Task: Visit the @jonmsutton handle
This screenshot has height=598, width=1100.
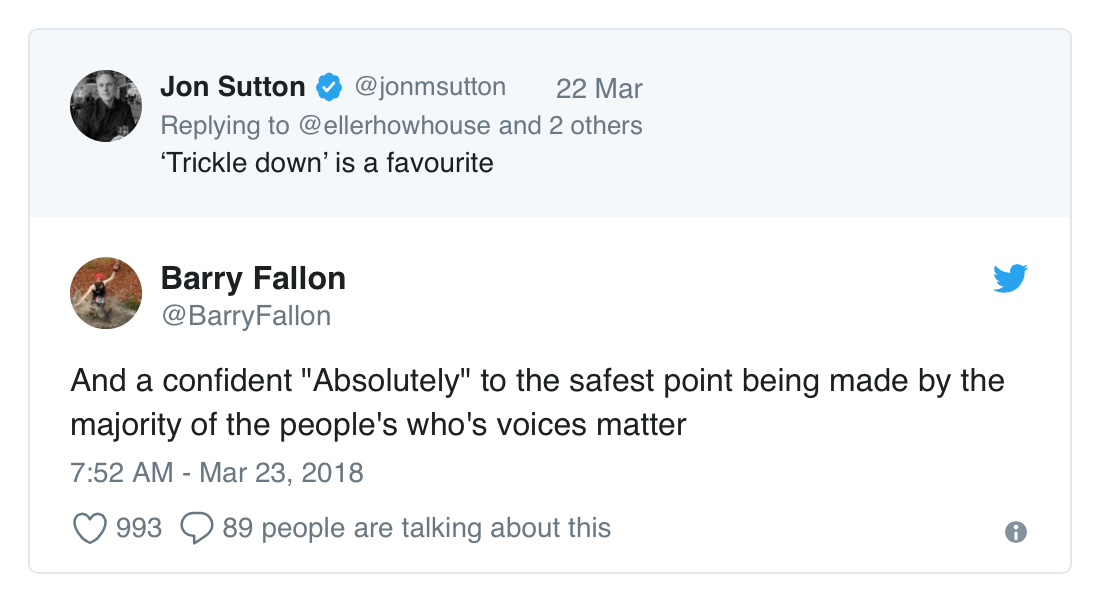Action: 430,87
